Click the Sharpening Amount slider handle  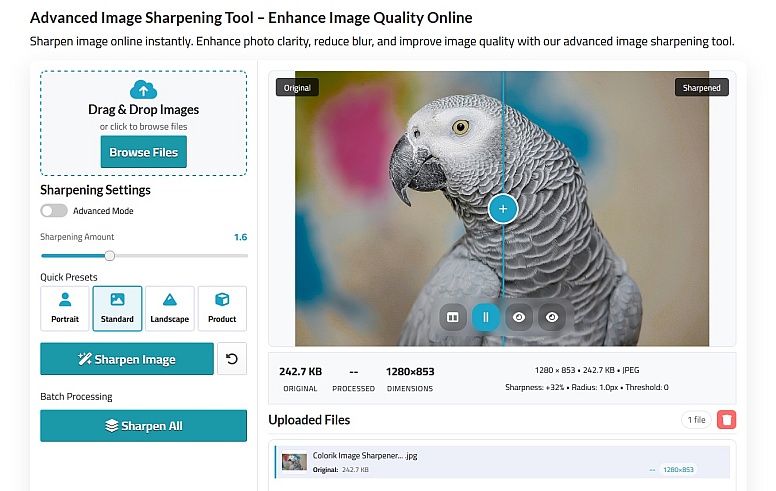[x=110, y=255]
